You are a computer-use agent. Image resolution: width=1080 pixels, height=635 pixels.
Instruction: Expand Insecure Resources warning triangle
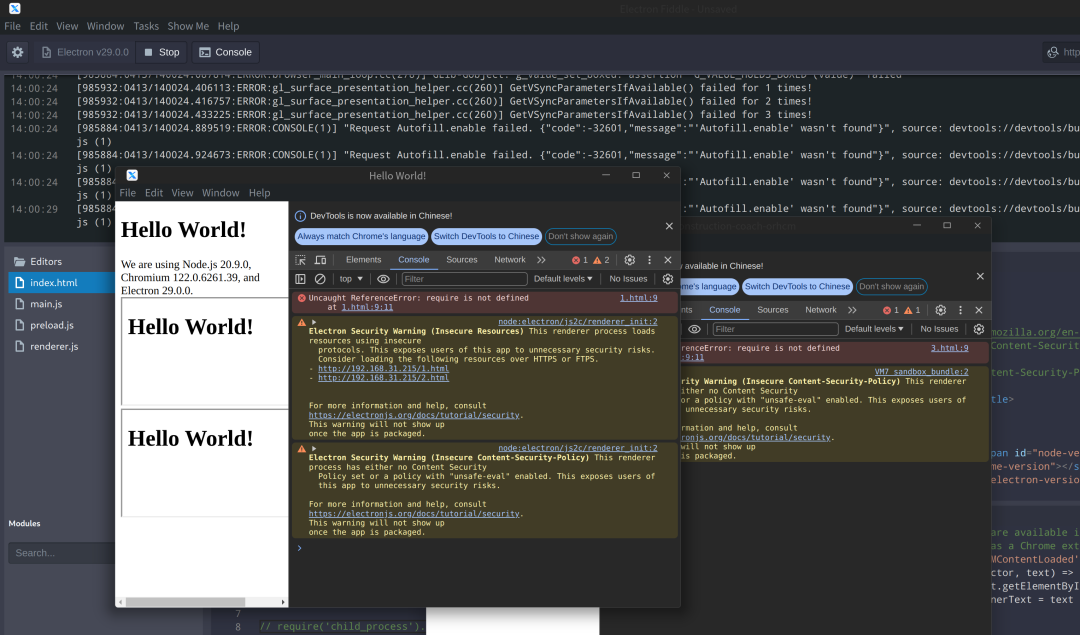coord(313,322)
